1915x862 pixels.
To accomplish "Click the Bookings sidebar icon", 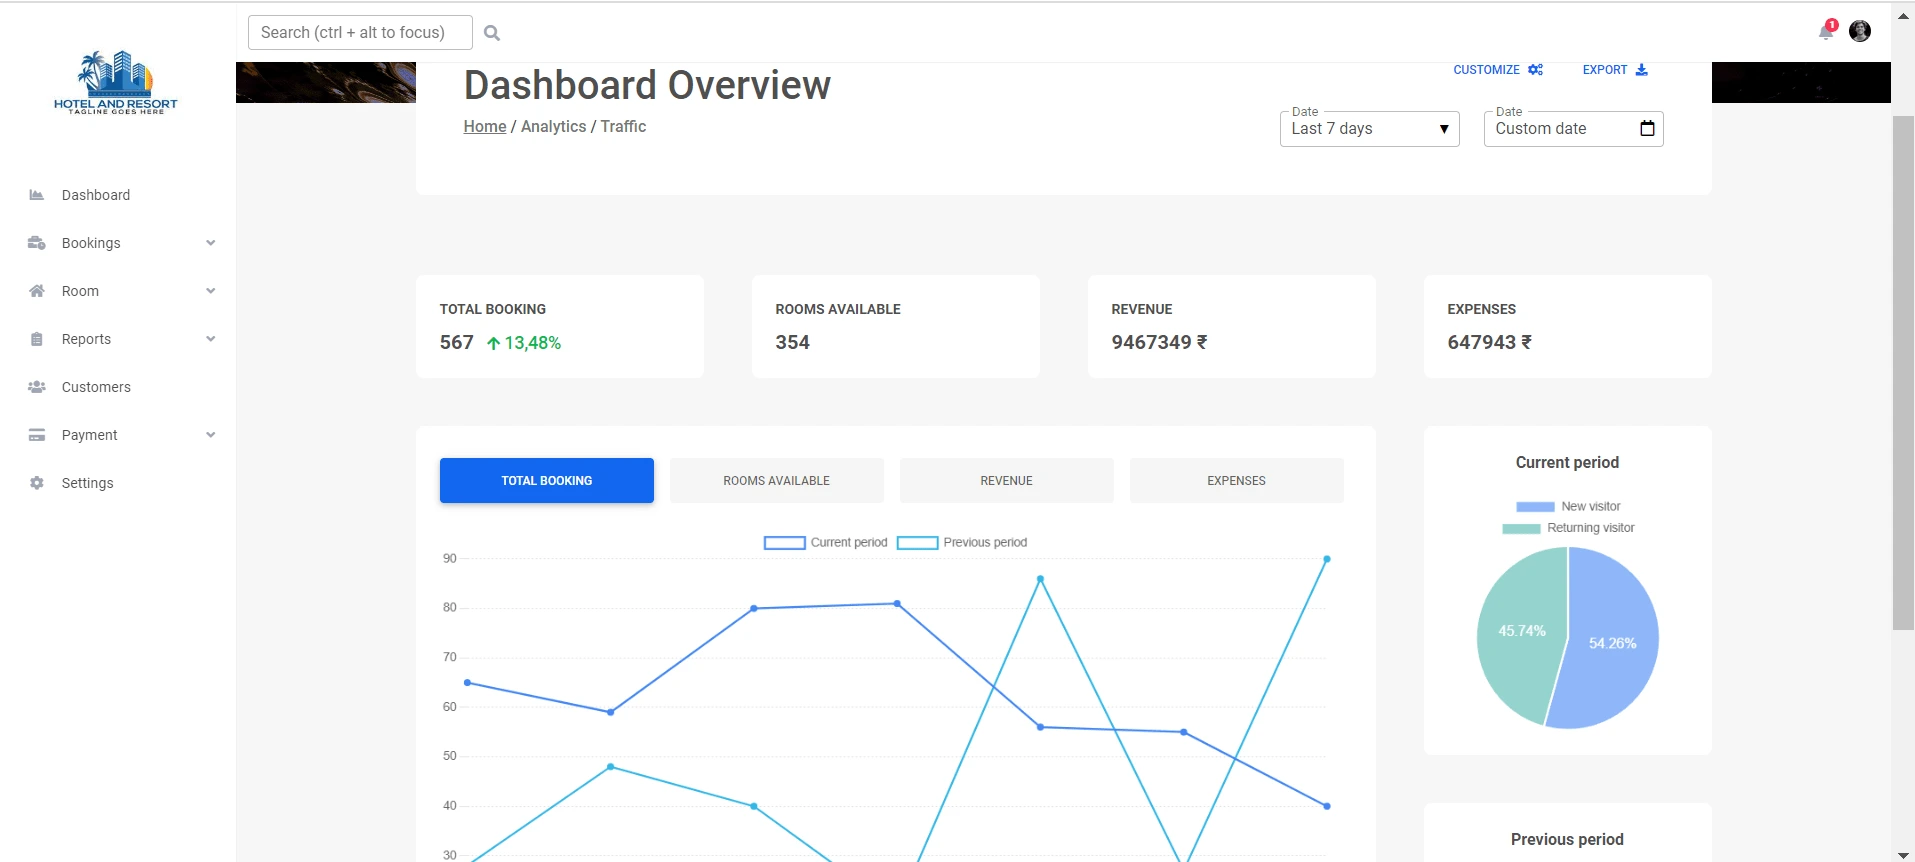I will (37, 243).
